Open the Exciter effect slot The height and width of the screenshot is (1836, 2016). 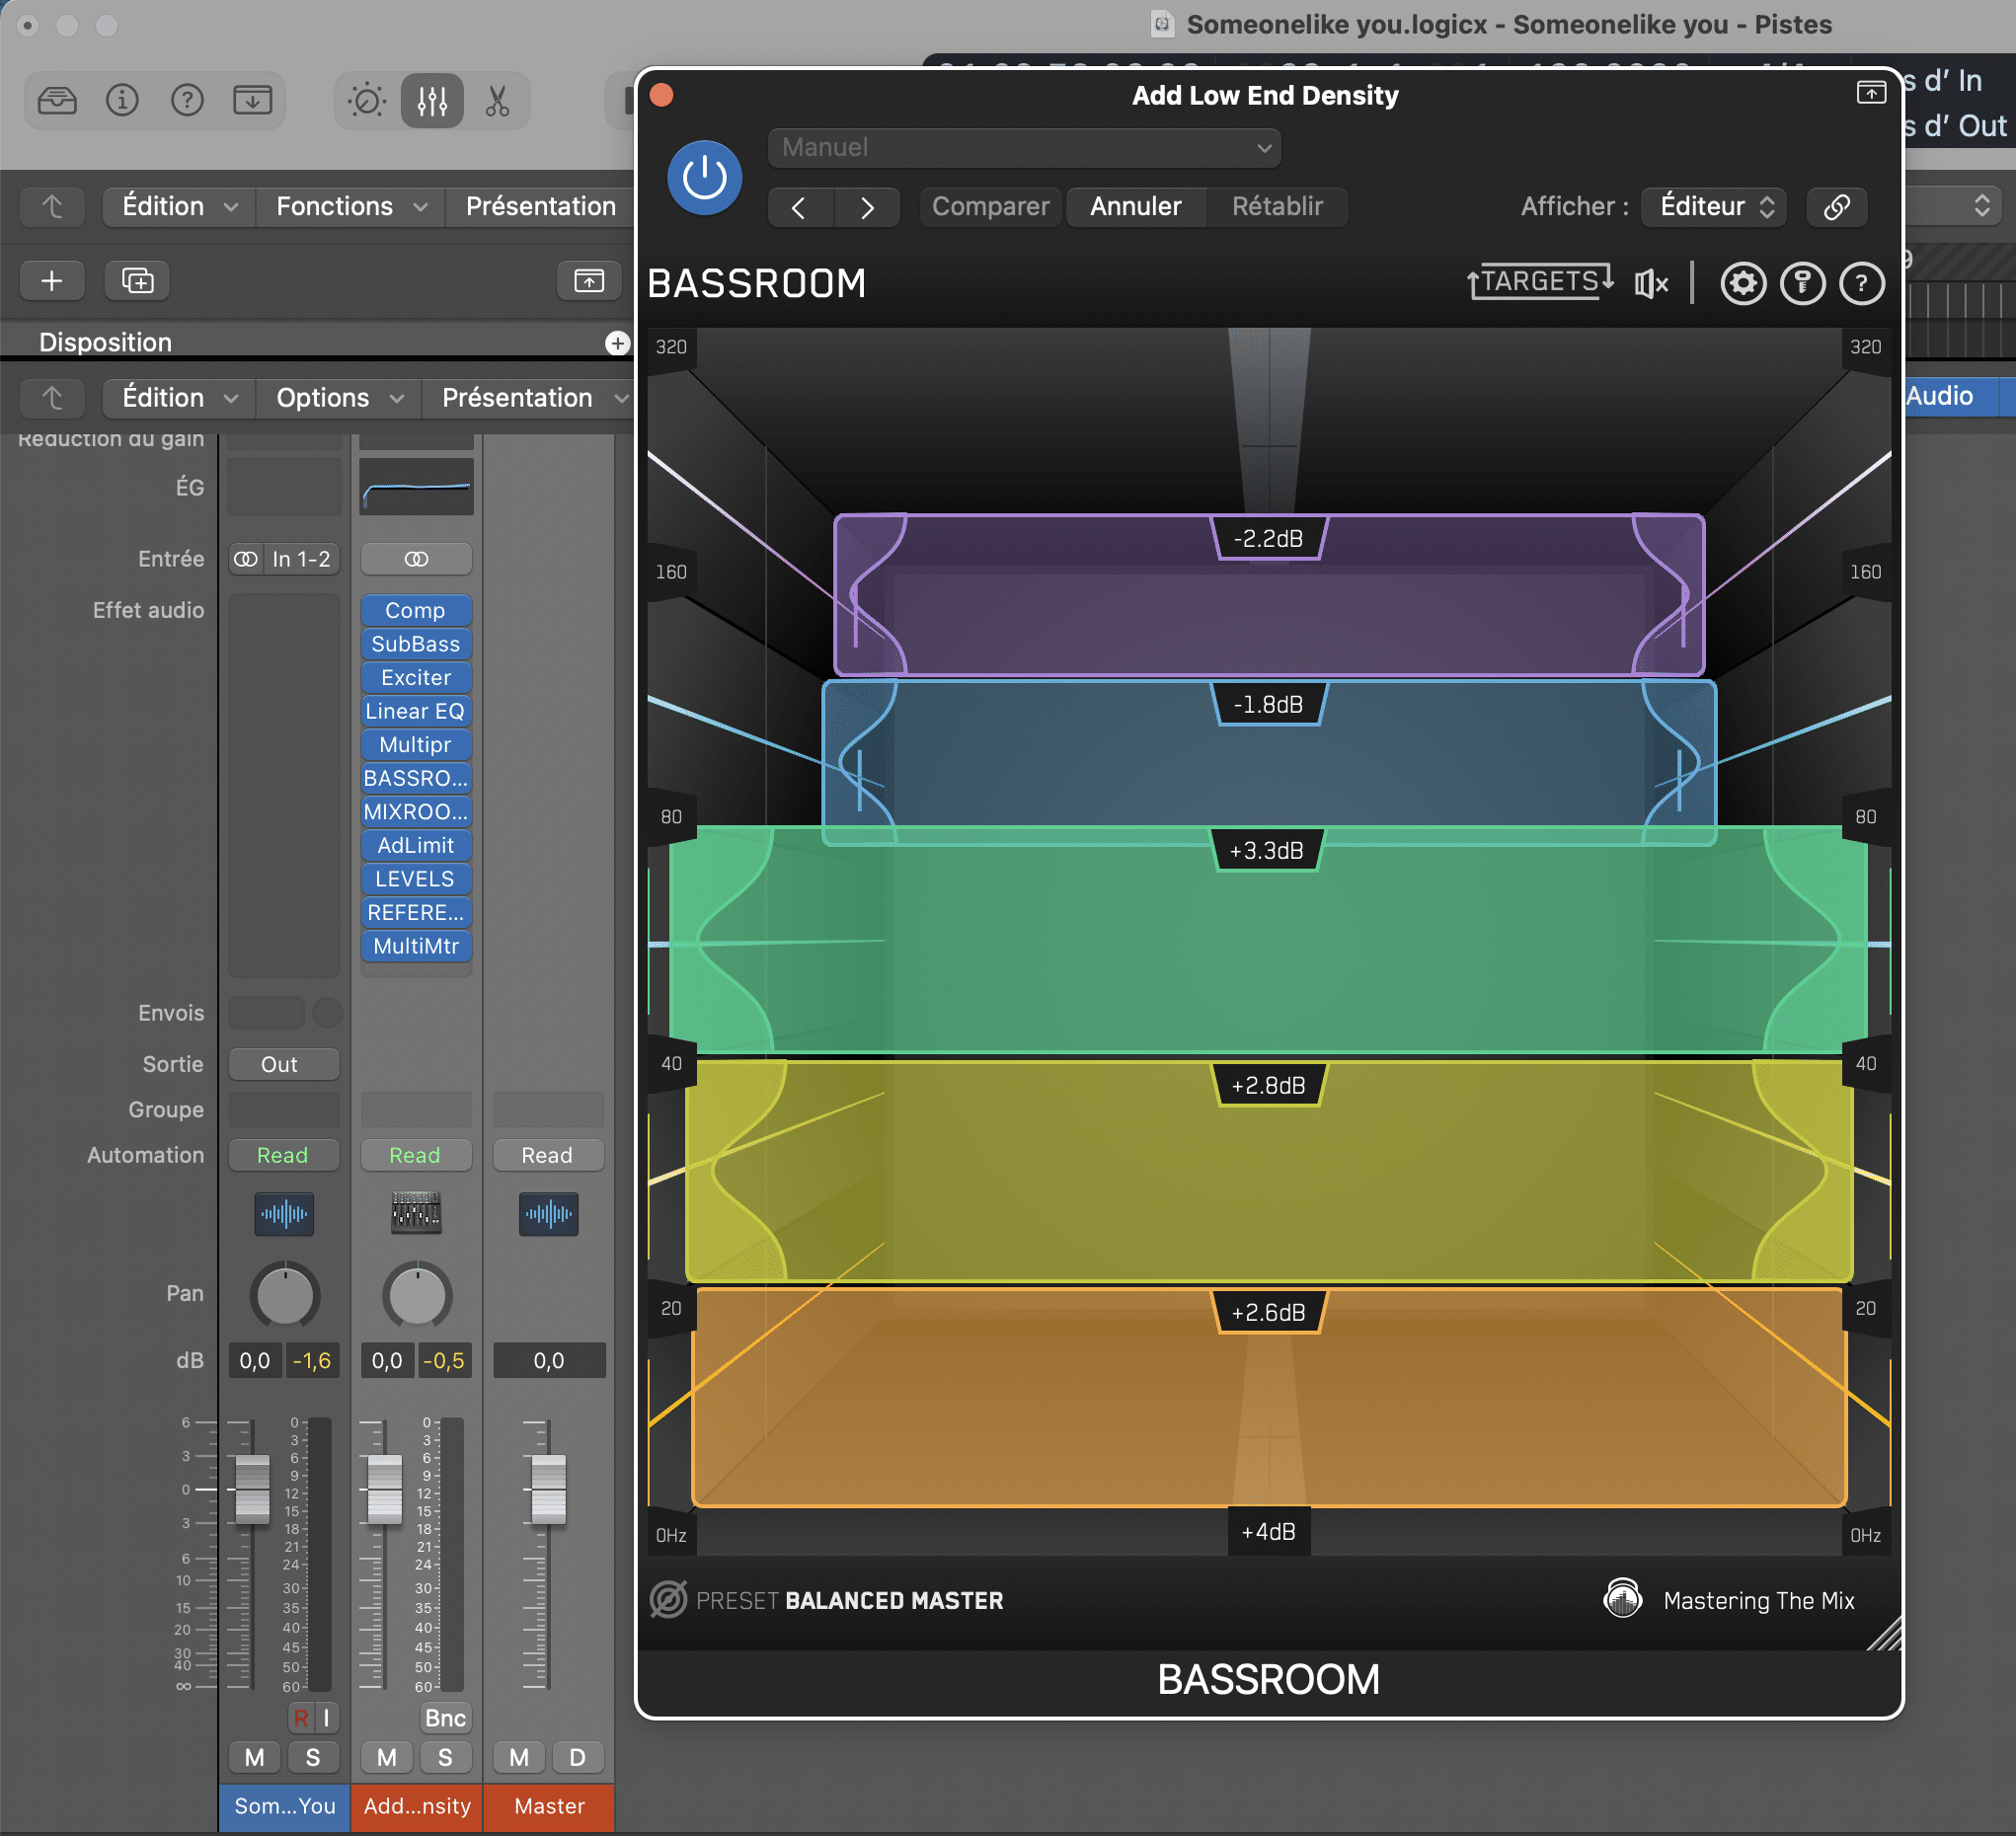click(416, 677)
